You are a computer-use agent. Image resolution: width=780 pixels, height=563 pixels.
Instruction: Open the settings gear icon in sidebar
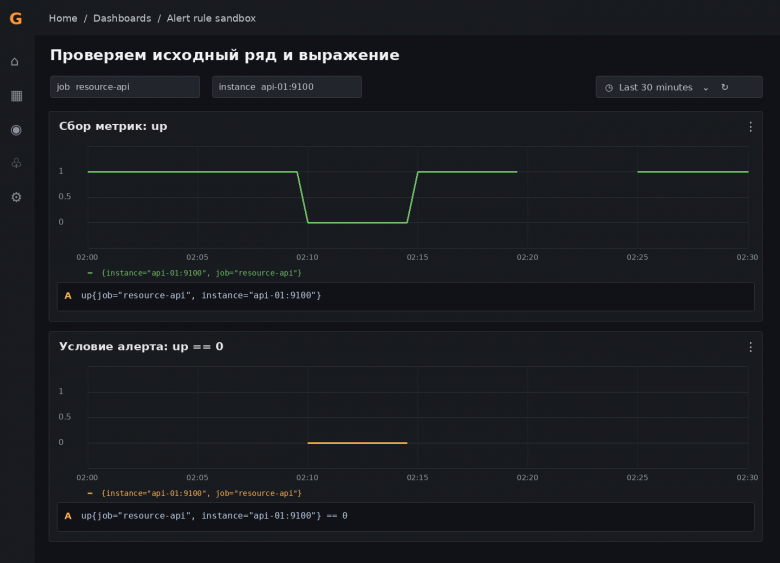(x=16, y=197)
